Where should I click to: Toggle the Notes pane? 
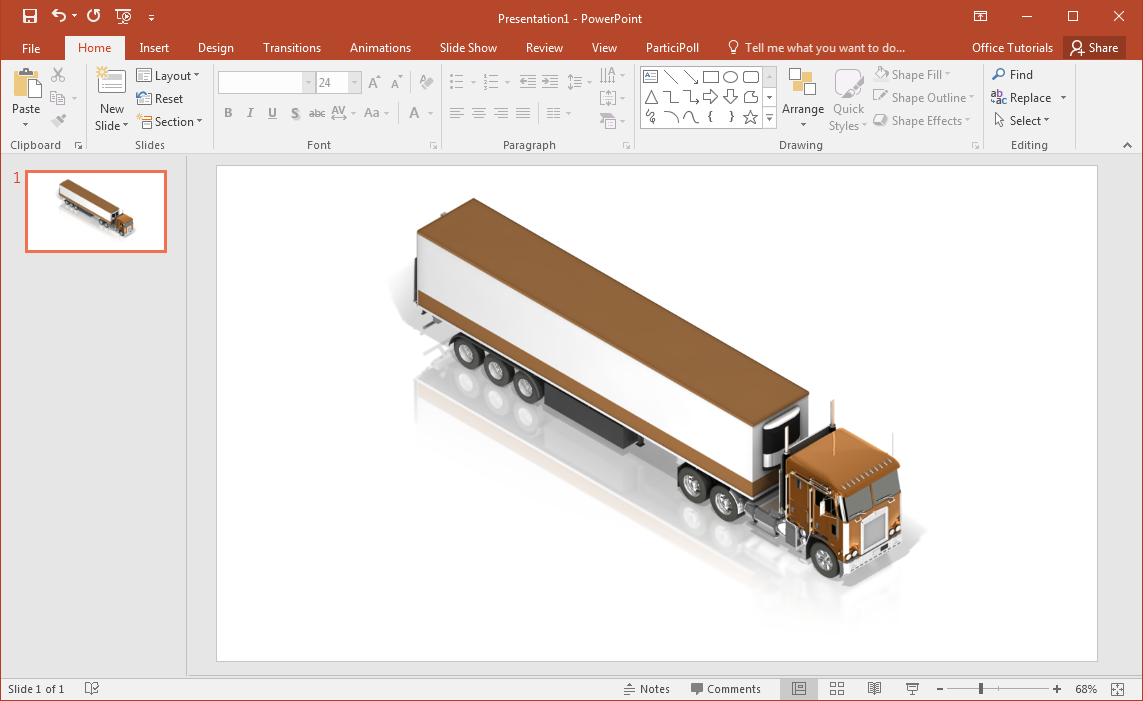[x=647, y=689]
